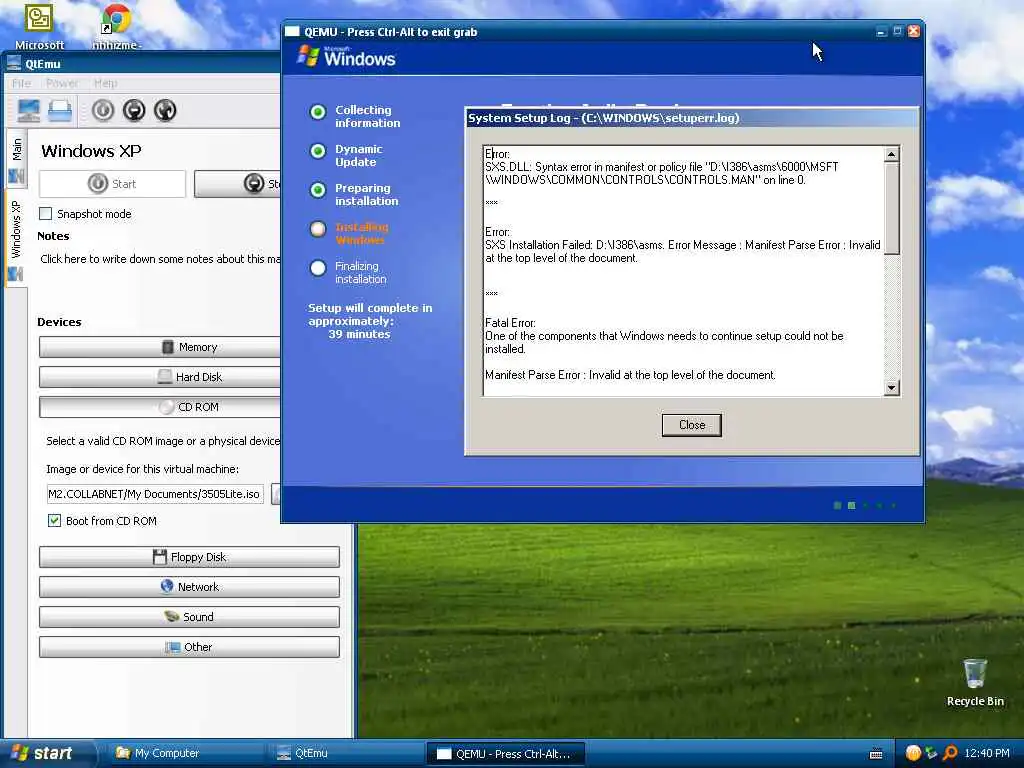The height and width of the screenshot is (768, 1024).
Task: Click the QEMU taskbar button
Action: coord(505,754)
